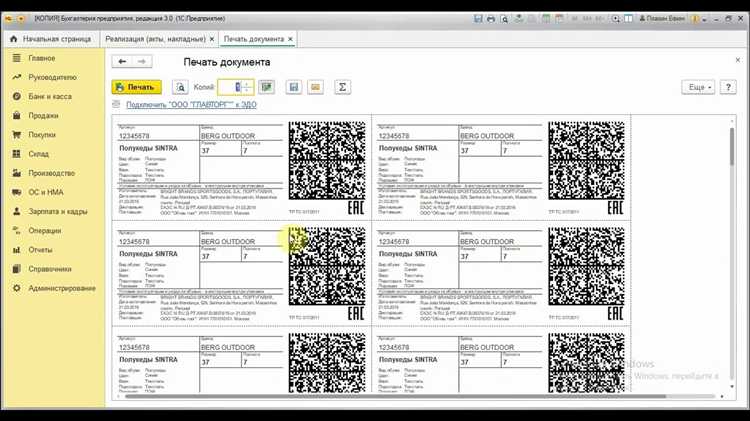
Task: Click the Администрирование gear icon
Action: pyautogui.click(x=17, y=288)
